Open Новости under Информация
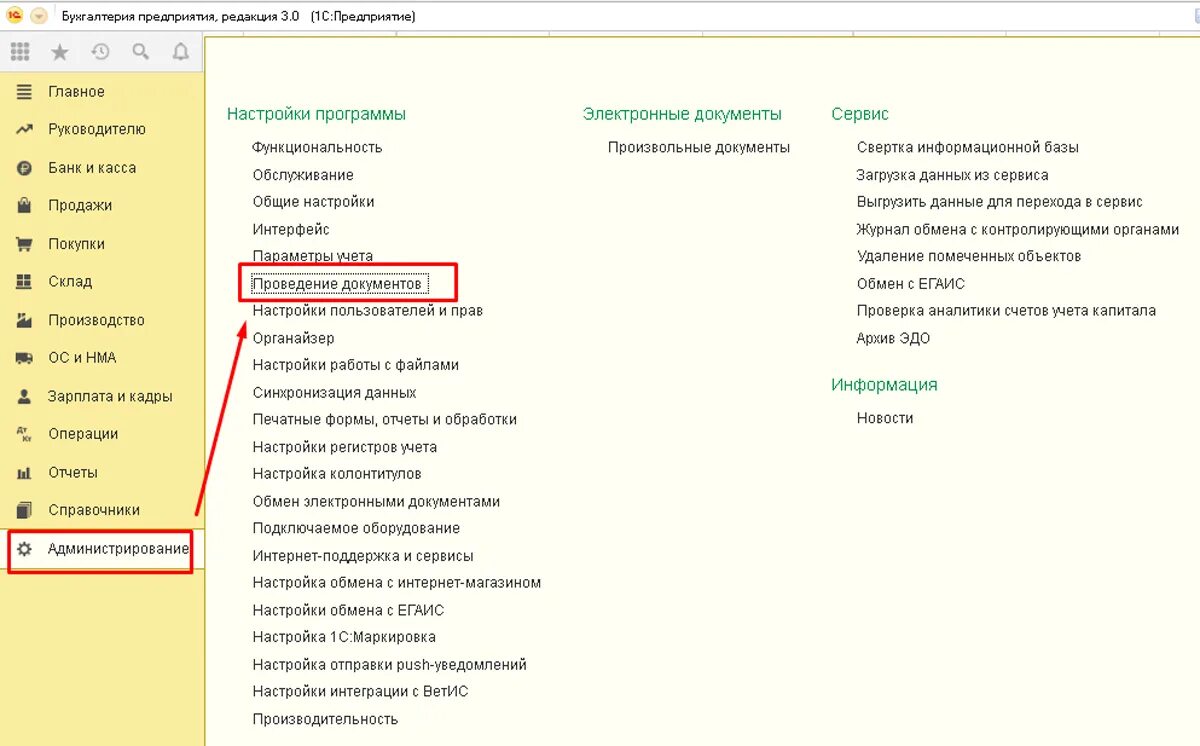 pyautogui.click(x=885, y=418)
